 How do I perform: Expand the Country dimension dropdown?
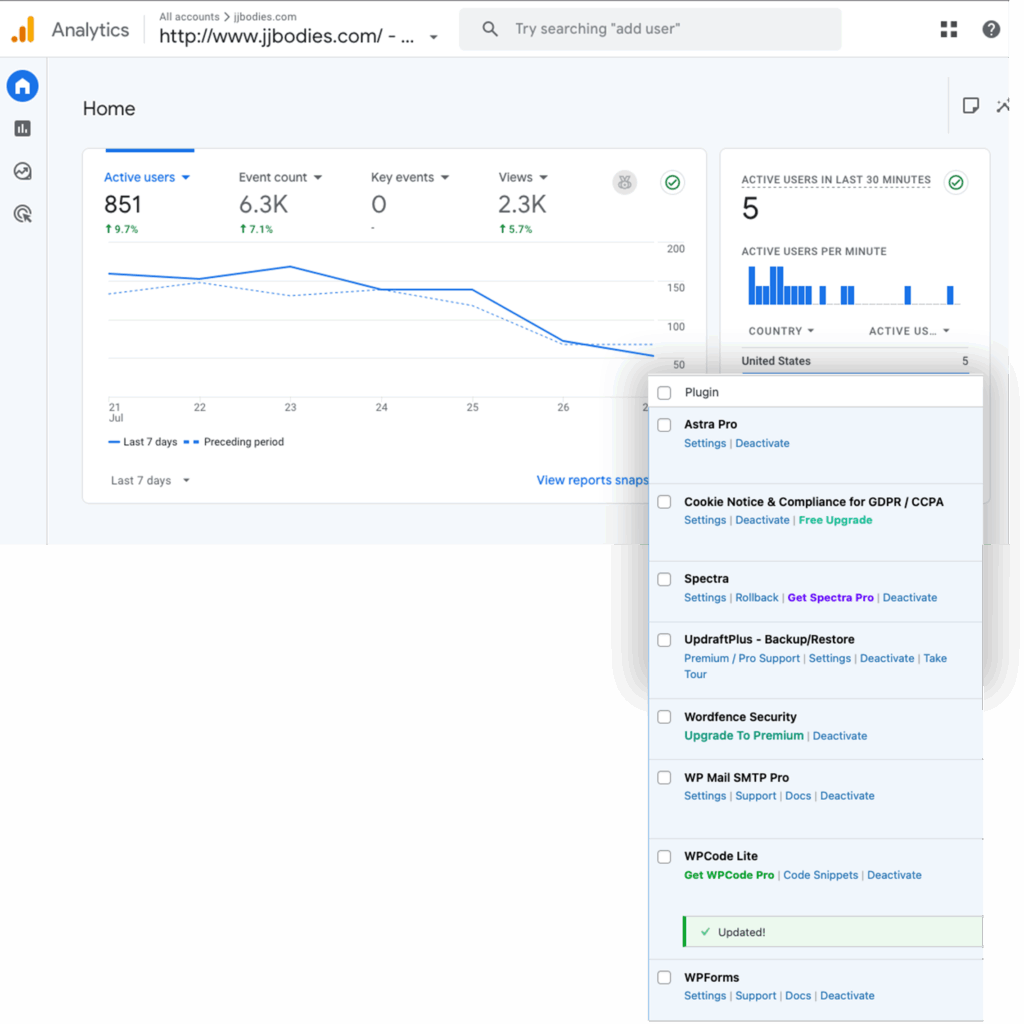pyautogui.click(x=781, y=331)
